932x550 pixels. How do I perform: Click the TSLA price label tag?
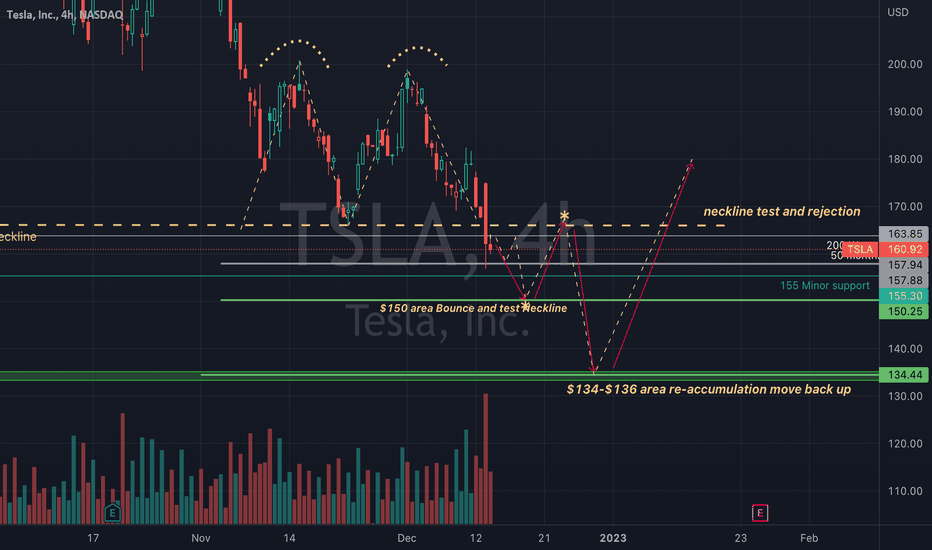(859, 249)
